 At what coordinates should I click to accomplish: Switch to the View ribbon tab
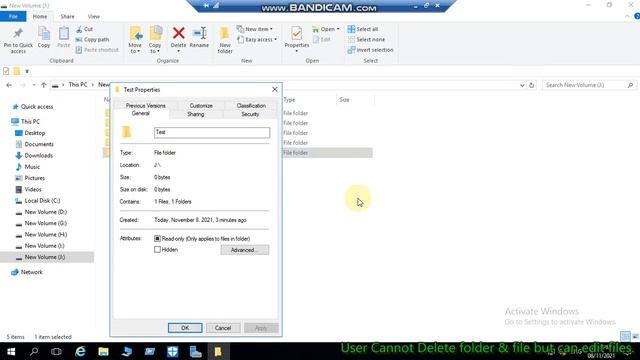[x=93, y=17]
